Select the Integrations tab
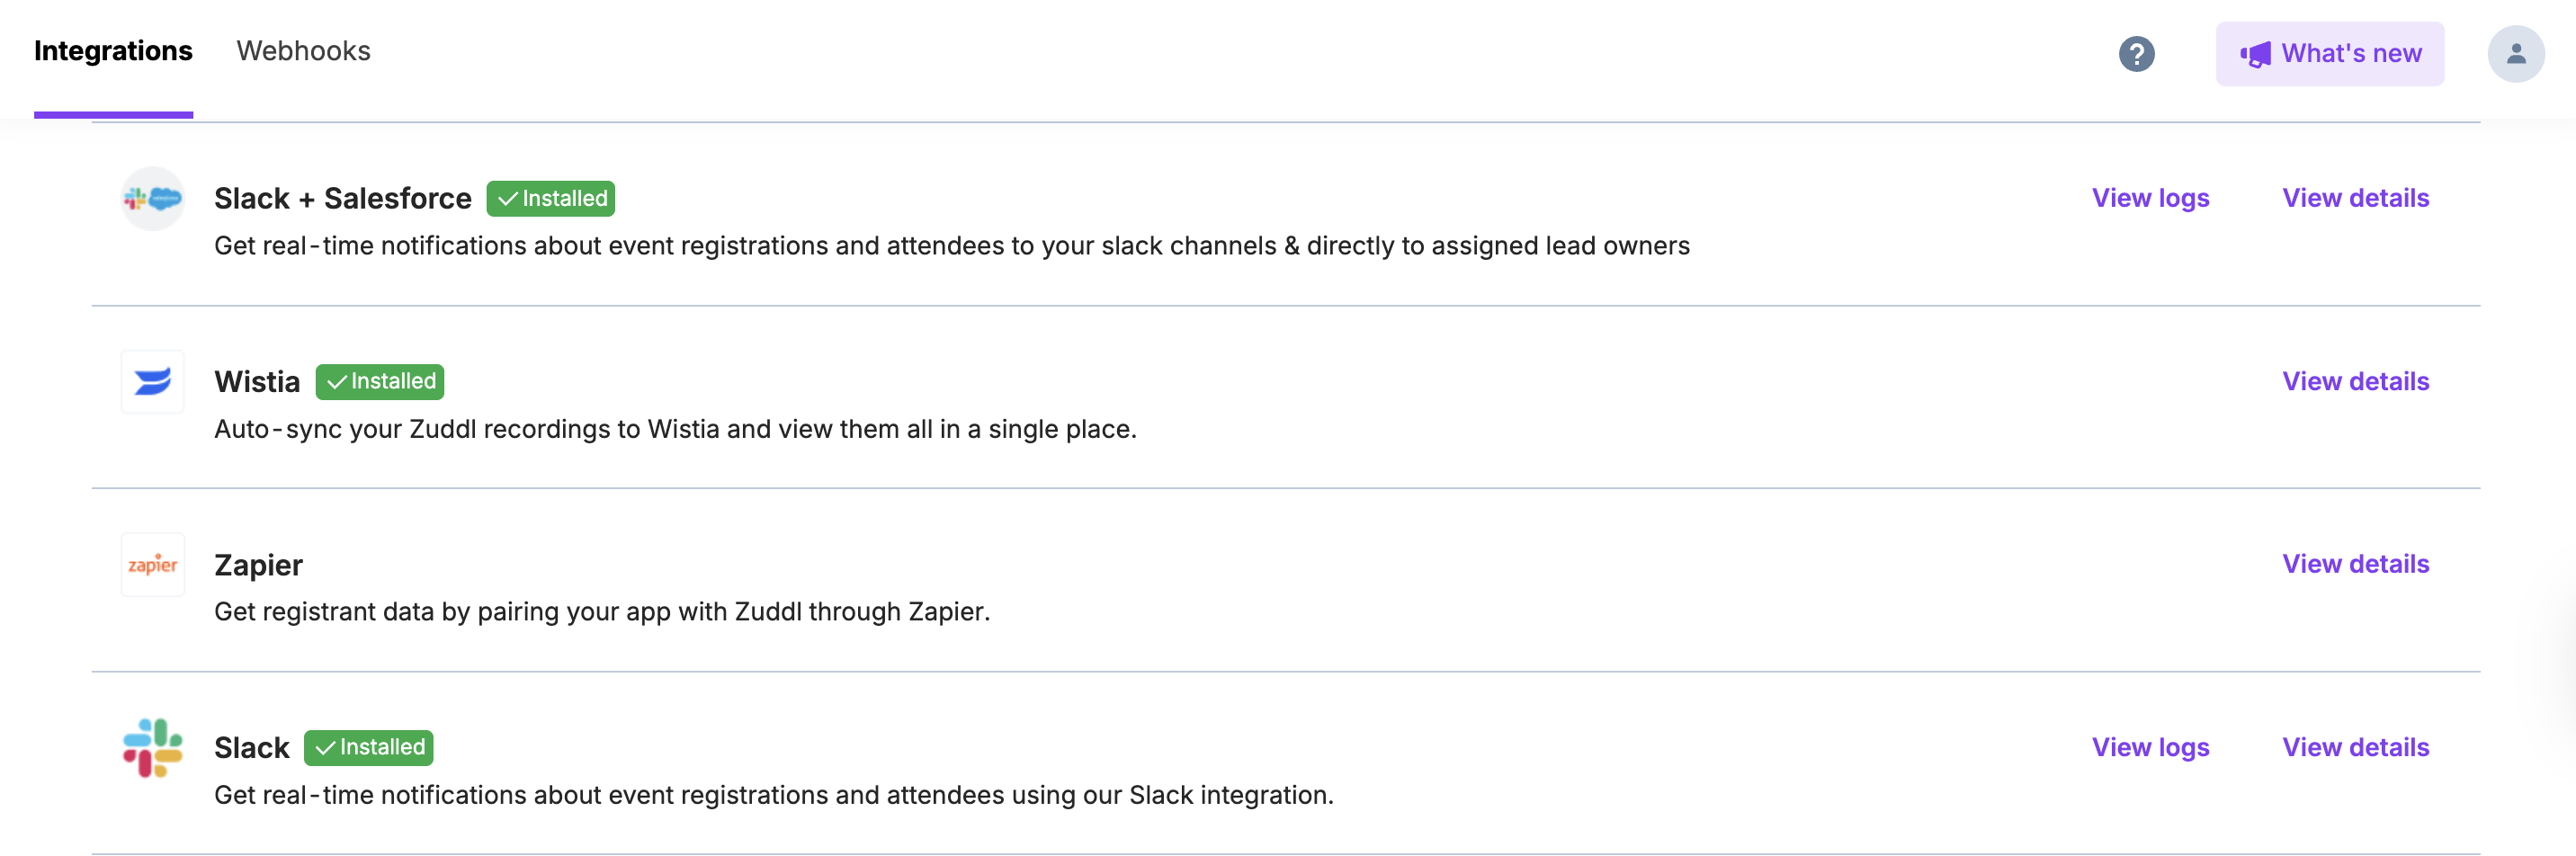Viewport: 2576px width, 856px height. point(113,51)
